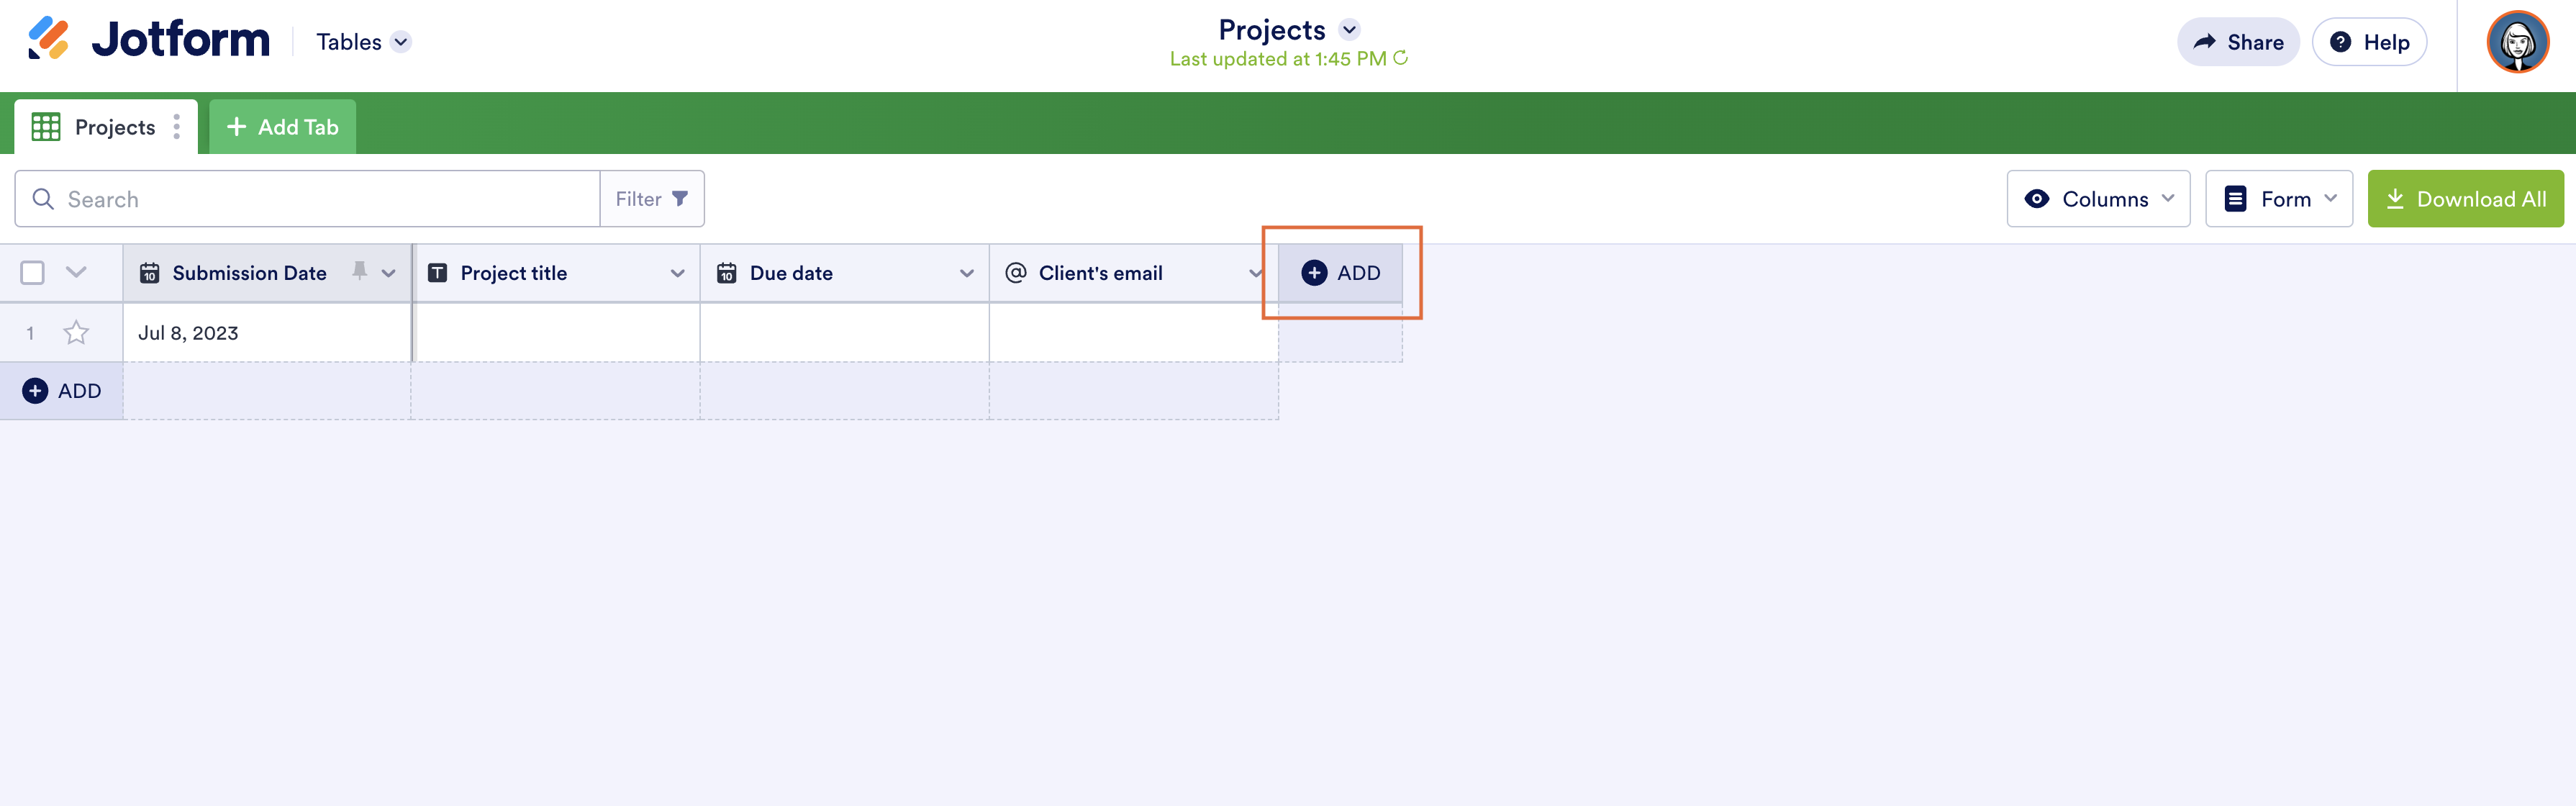Open the Project title column menu
The image size is (2576, 806).
point(677,273)
